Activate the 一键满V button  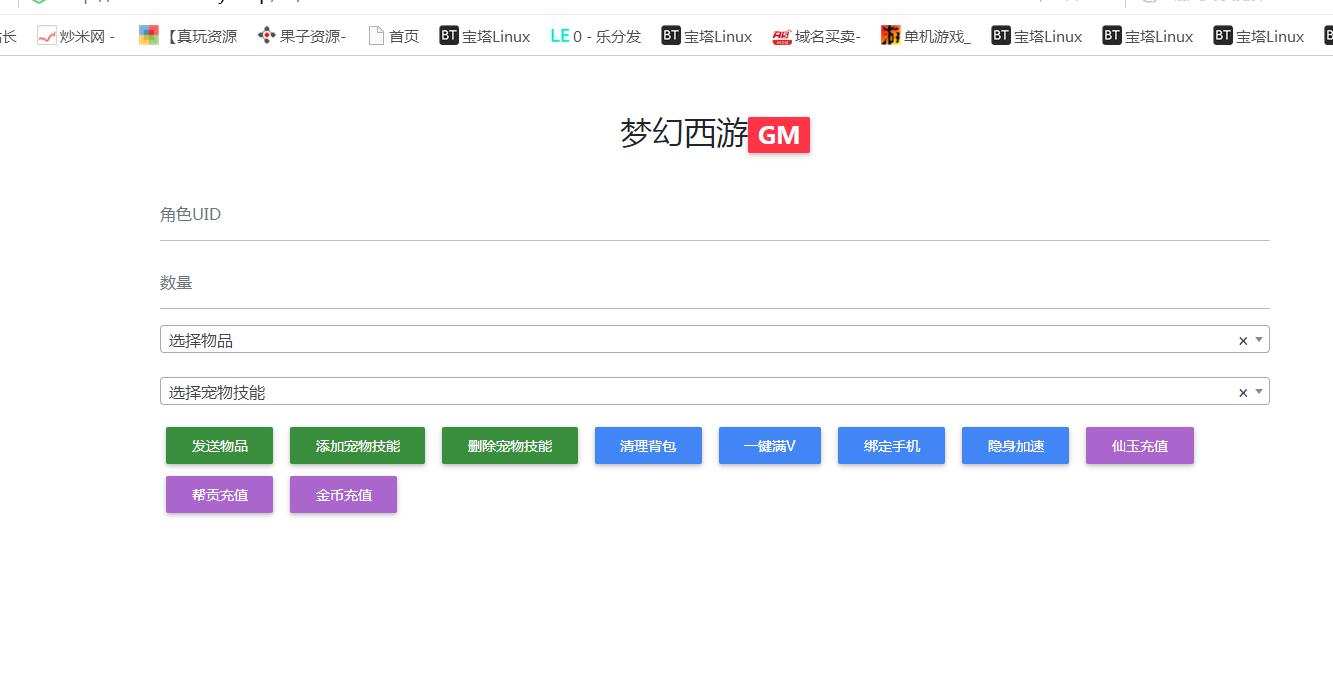click(x=769, y=446)
